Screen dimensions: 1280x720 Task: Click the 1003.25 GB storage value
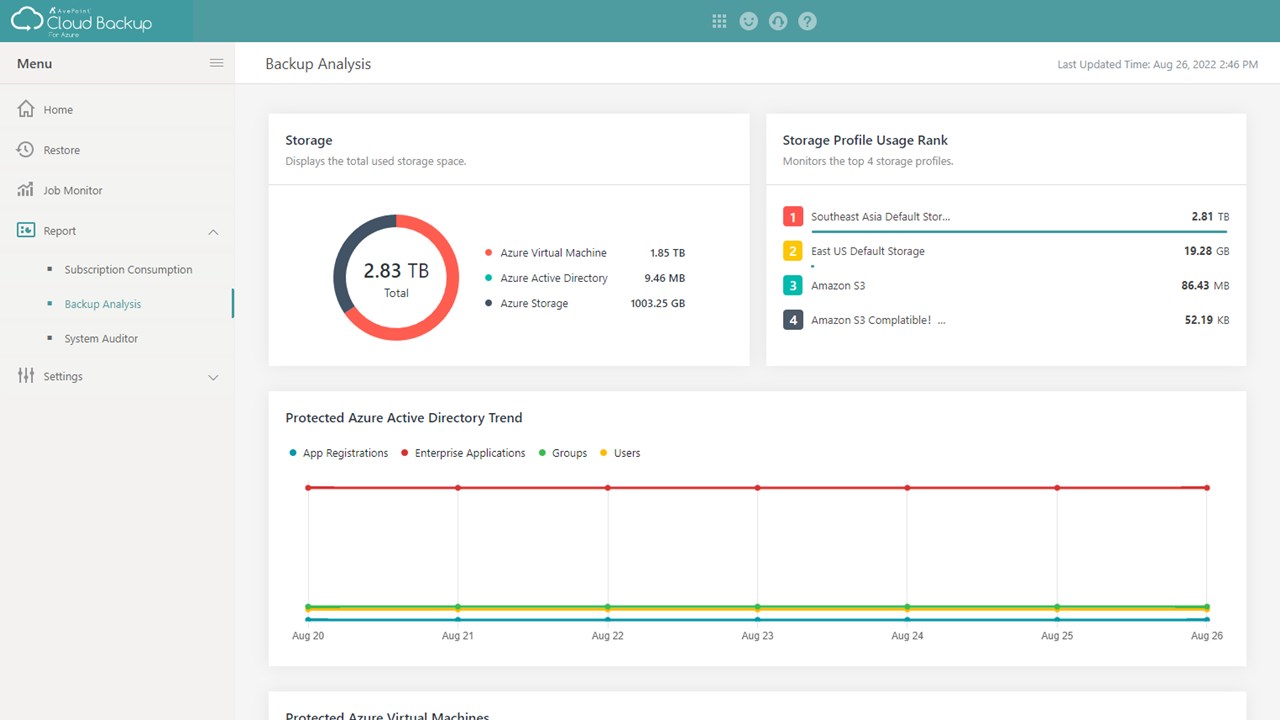[658, 303]
